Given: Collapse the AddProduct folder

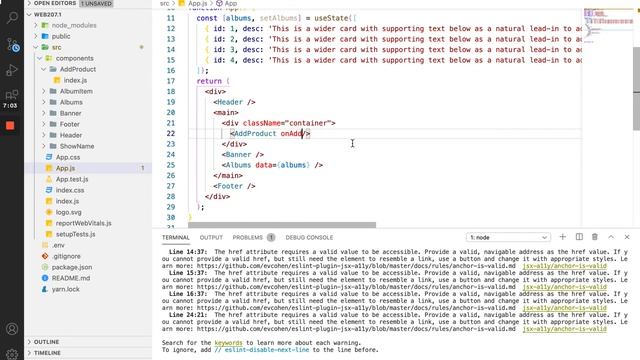Looking at the screenshot, I should tap(78, 69).
